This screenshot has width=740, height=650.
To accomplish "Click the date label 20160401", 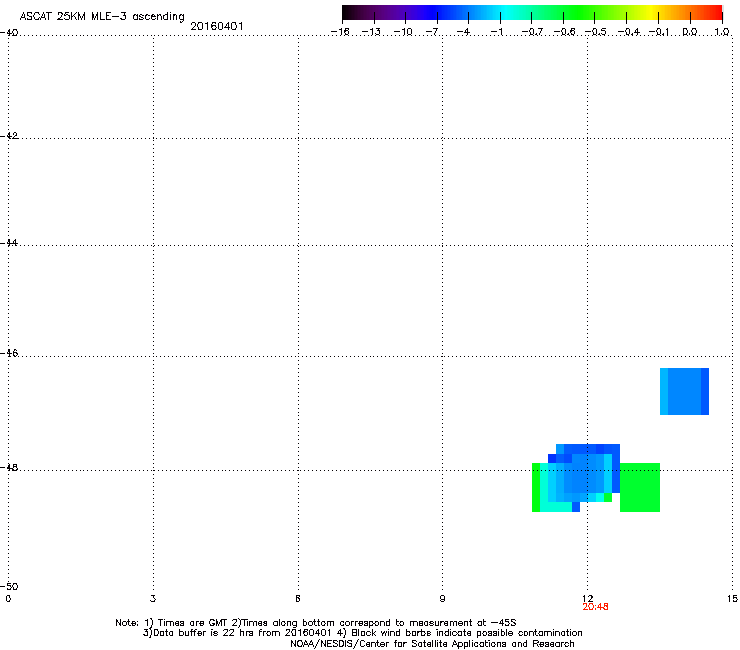I will (217, 26).
